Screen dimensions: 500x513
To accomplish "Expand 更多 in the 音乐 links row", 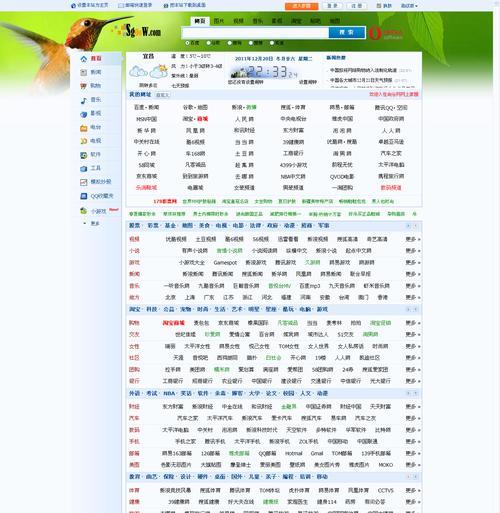I will 413,286.
